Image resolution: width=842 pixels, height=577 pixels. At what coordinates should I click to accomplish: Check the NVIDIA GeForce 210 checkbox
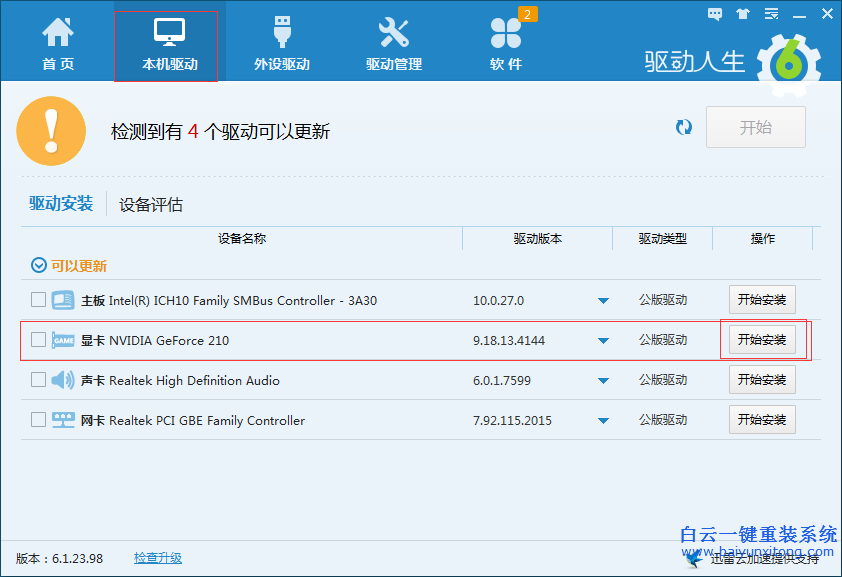(x=37, y=339)
